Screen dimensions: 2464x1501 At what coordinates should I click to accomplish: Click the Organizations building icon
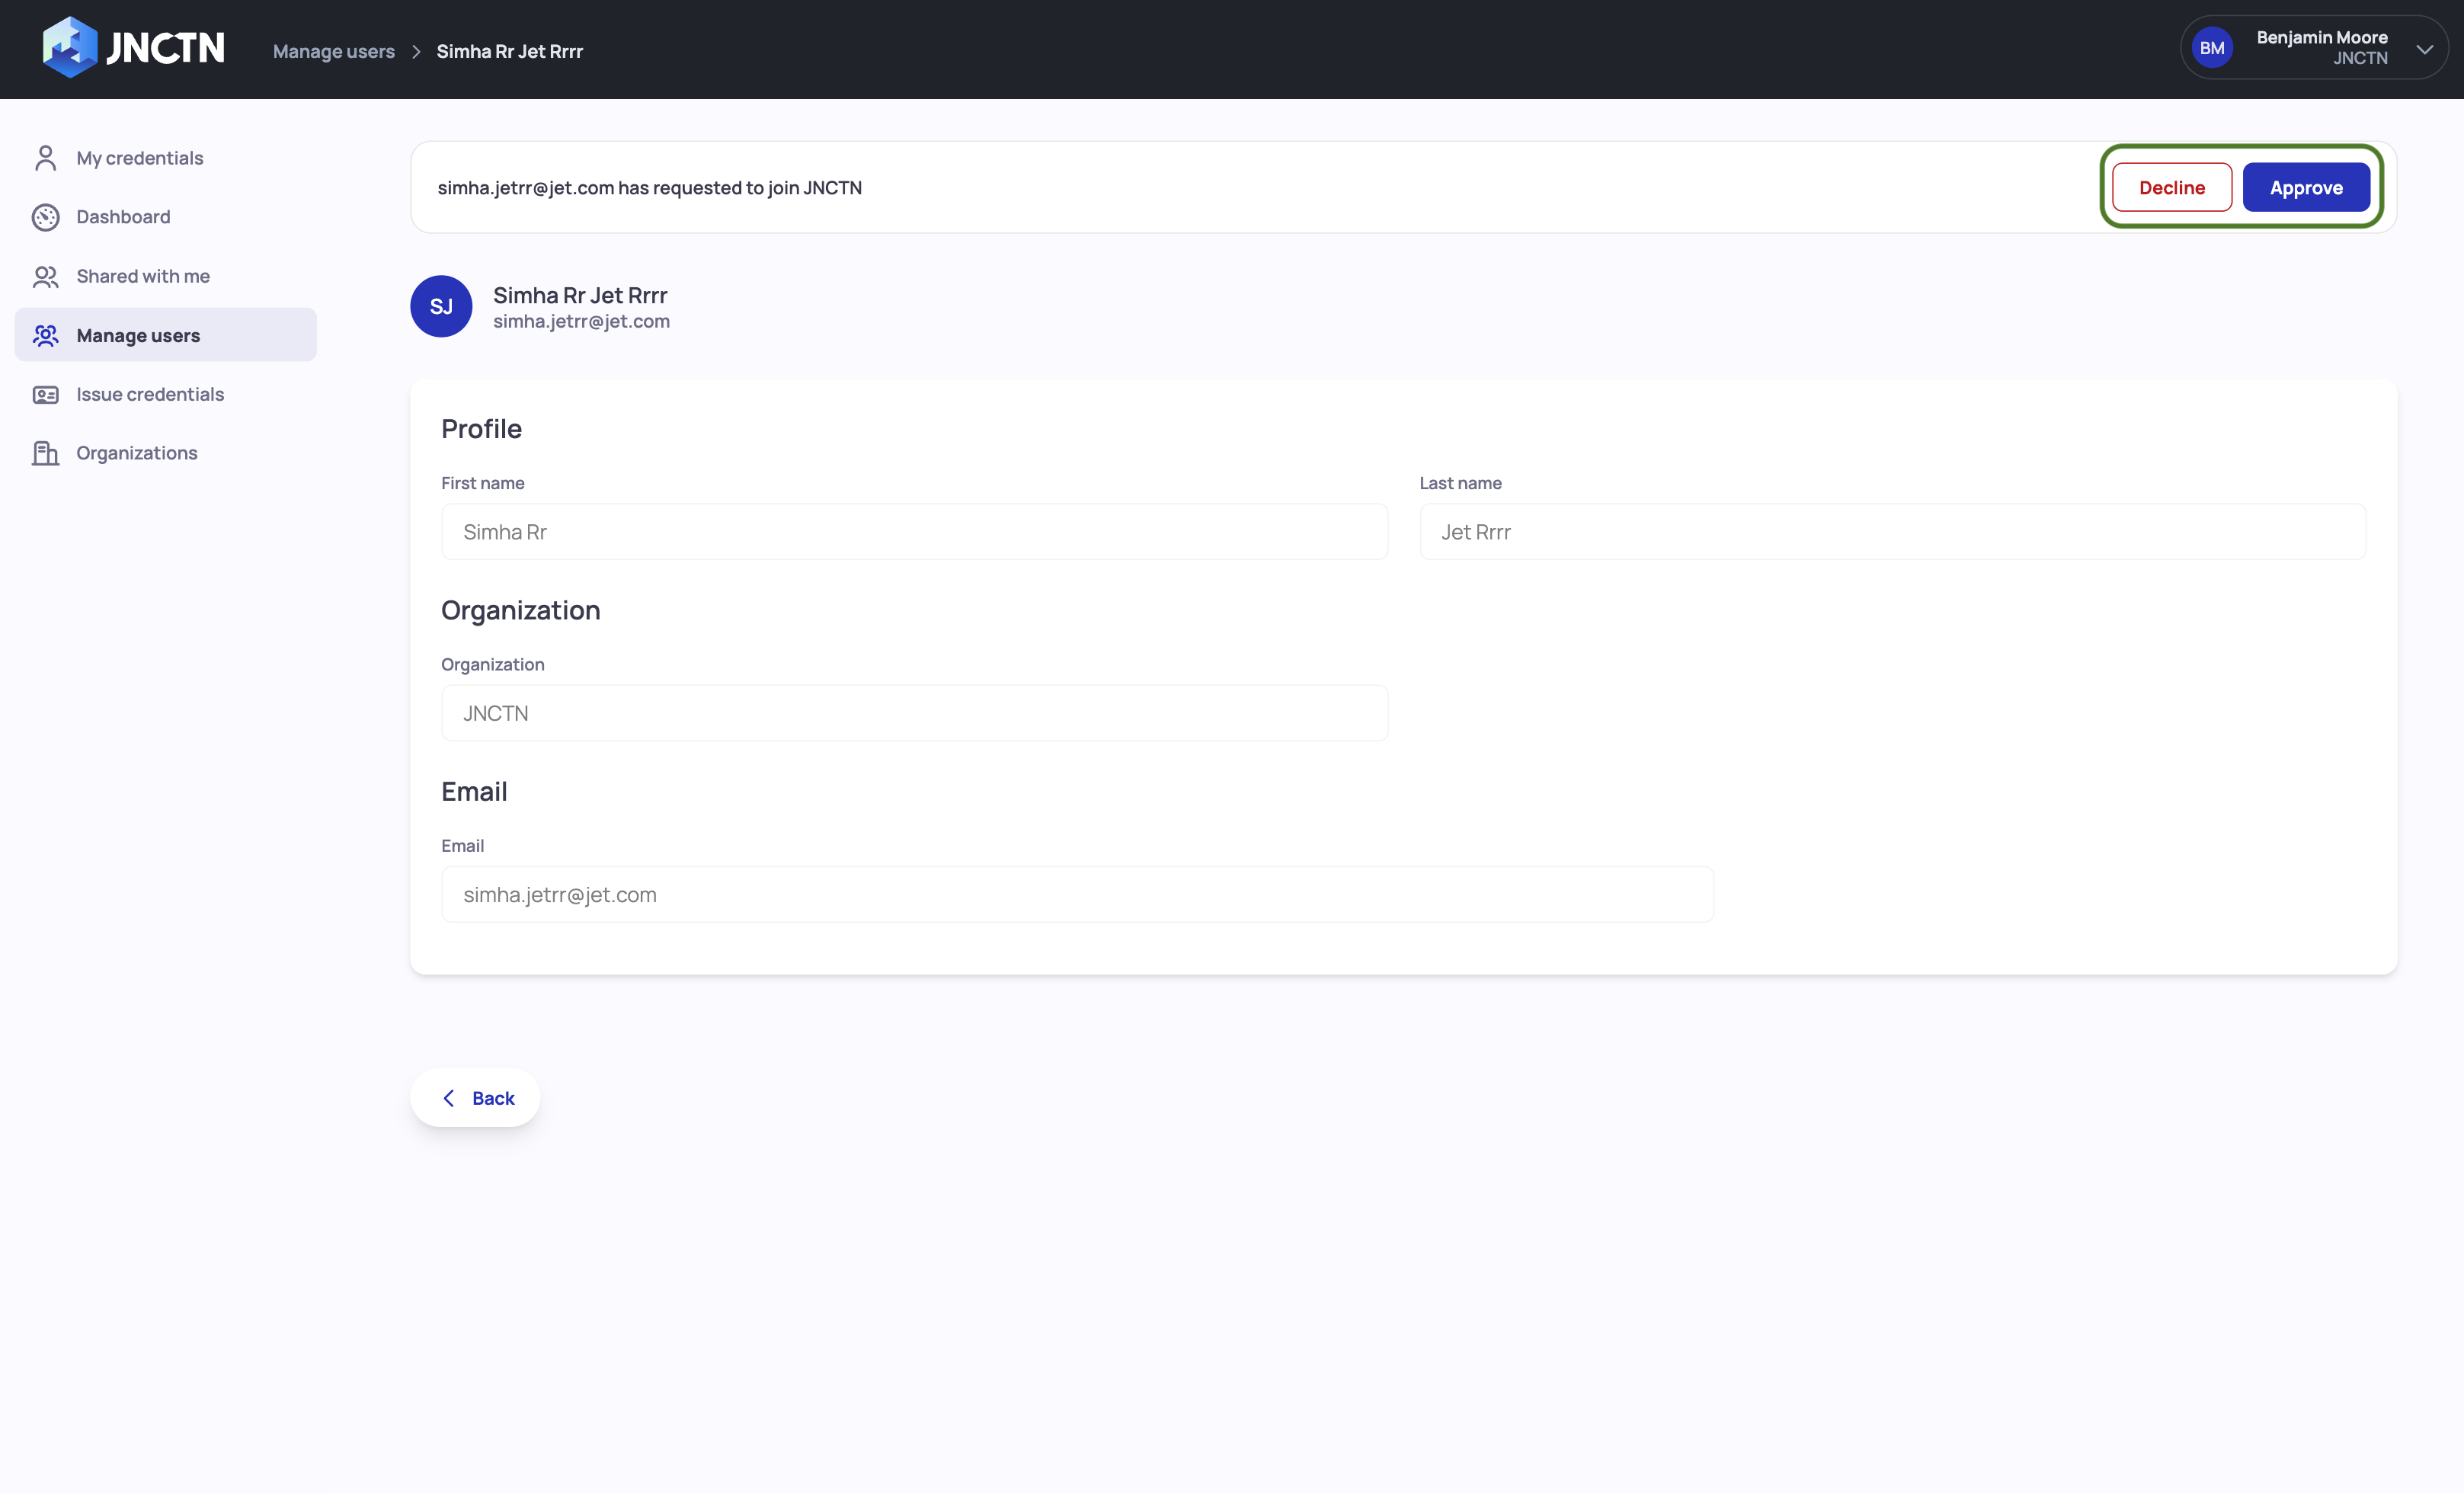pos(45,453)
